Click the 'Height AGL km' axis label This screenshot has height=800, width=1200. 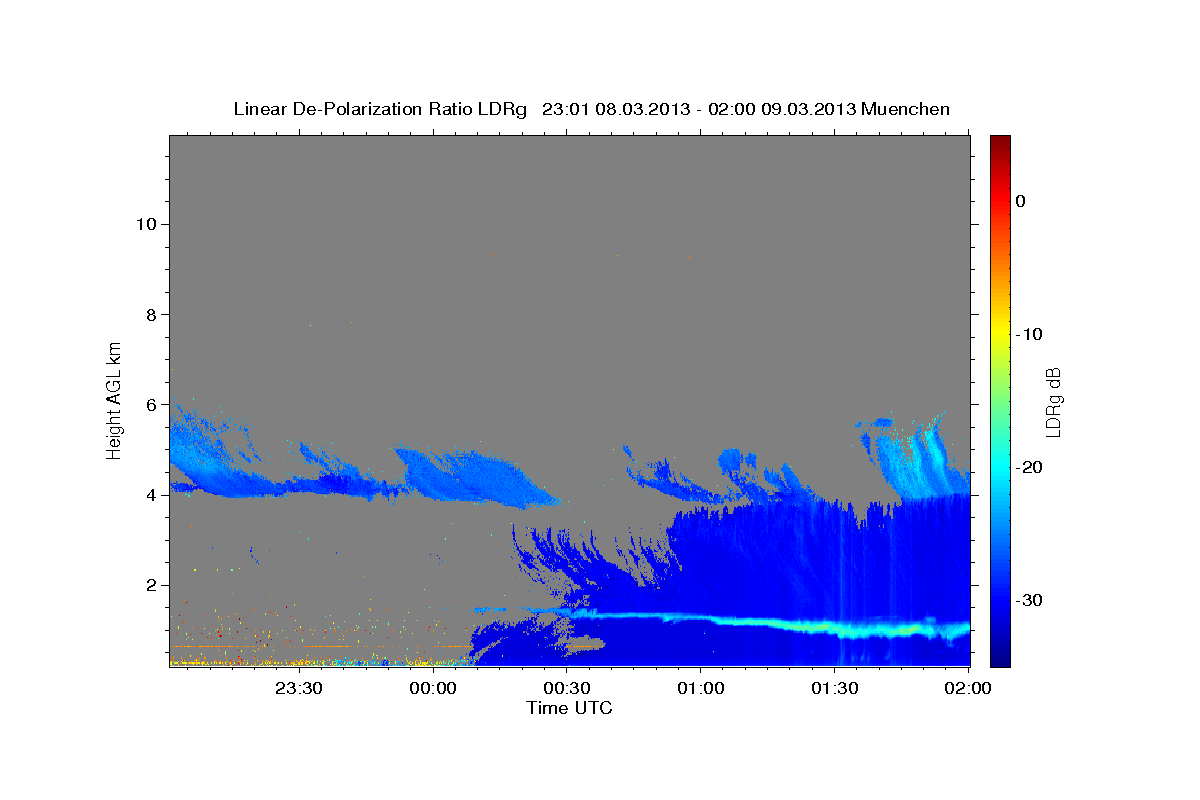tap(115, 399)
